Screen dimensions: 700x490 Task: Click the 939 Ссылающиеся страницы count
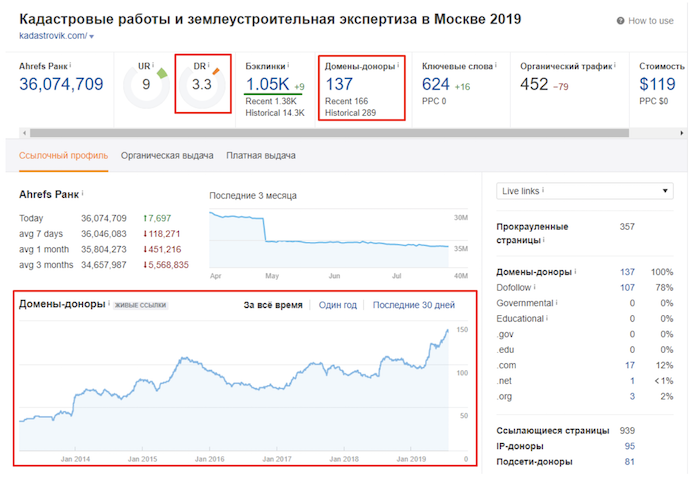pyautogui.click(x=626, y=431)
